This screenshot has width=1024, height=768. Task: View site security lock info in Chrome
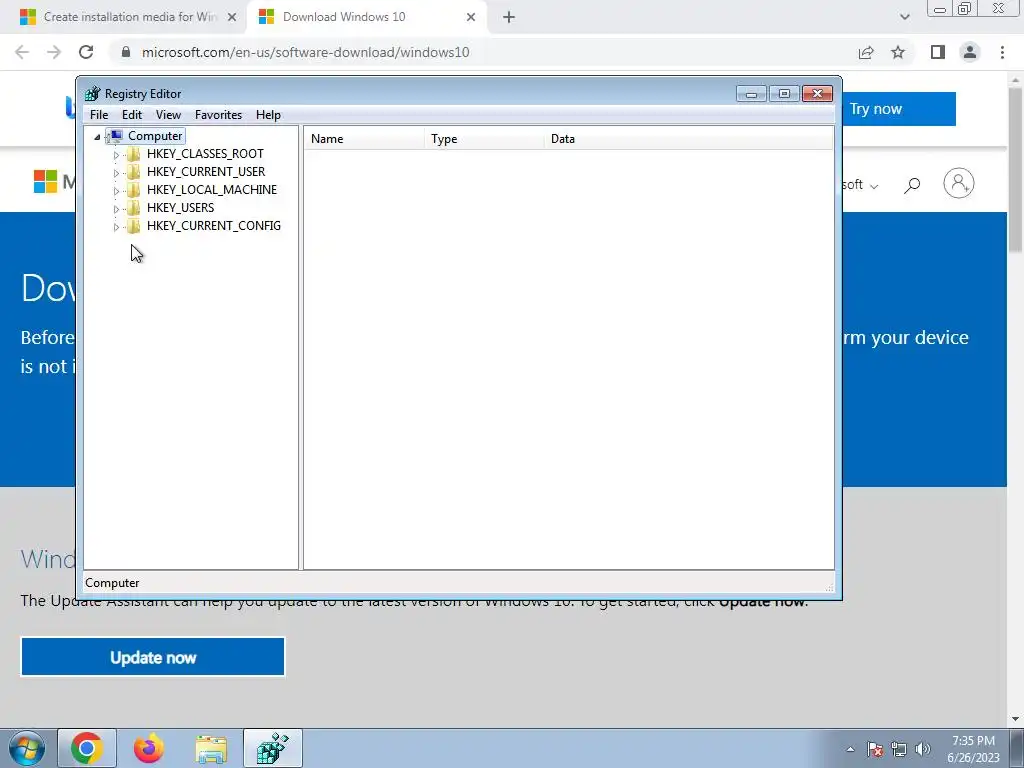(x=126, y=52)
